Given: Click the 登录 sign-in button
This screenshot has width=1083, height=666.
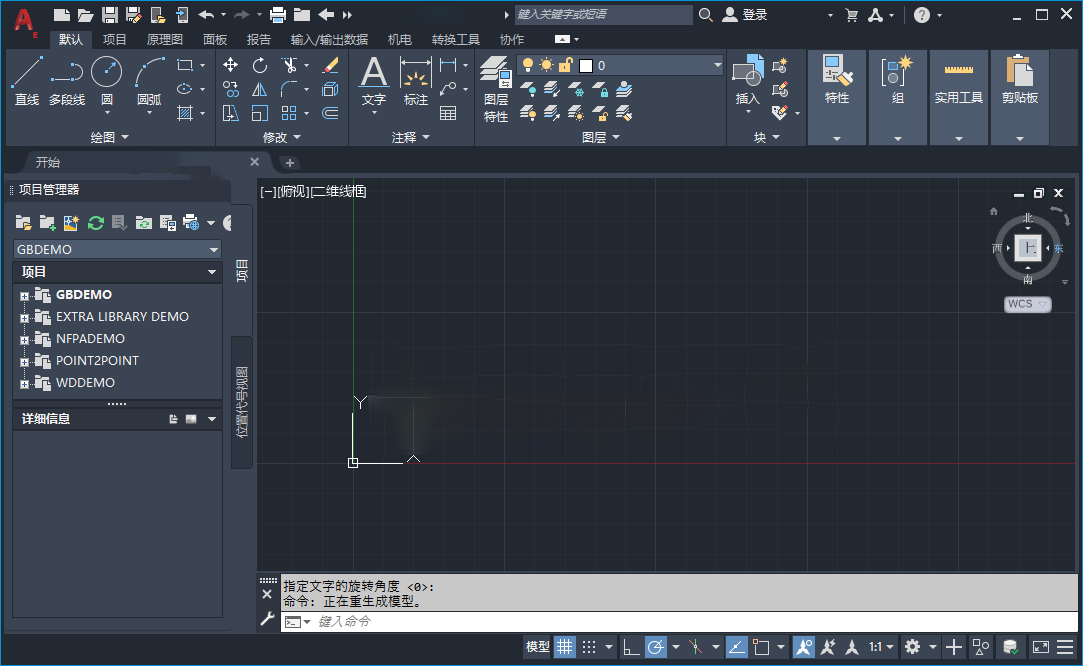Looking at the screenshot, I should (745, 15).
